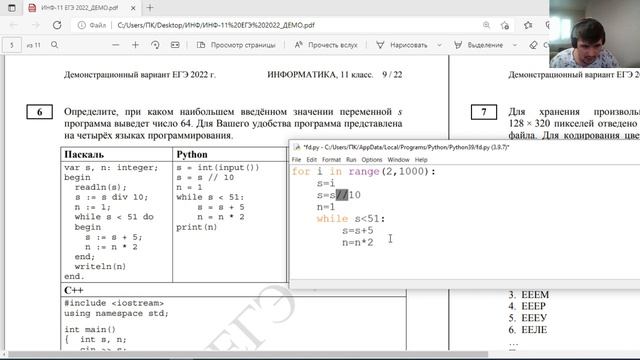Click the webcam video overlay

594,34
